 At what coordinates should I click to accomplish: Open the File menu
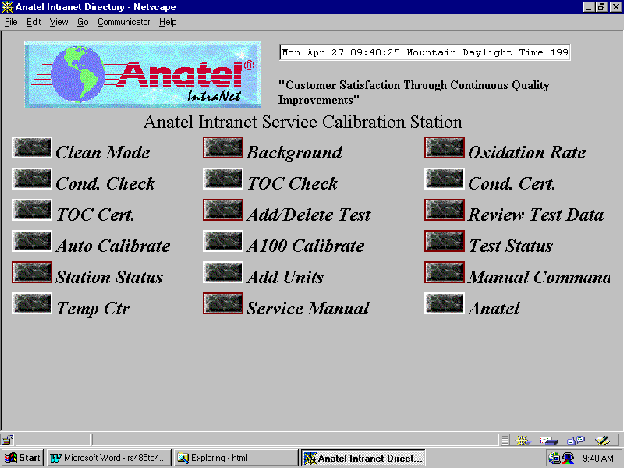pyautogui.click(x=11, y=22)
